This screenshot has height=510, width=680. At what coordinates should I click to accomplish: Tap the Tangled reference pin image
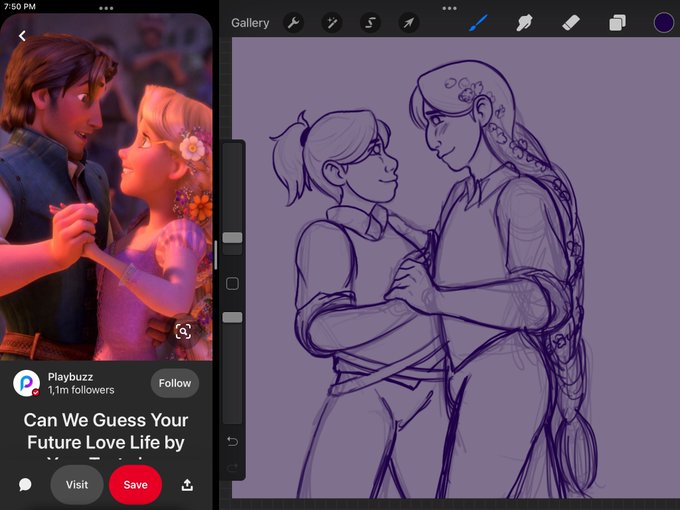tap(106, 187)
